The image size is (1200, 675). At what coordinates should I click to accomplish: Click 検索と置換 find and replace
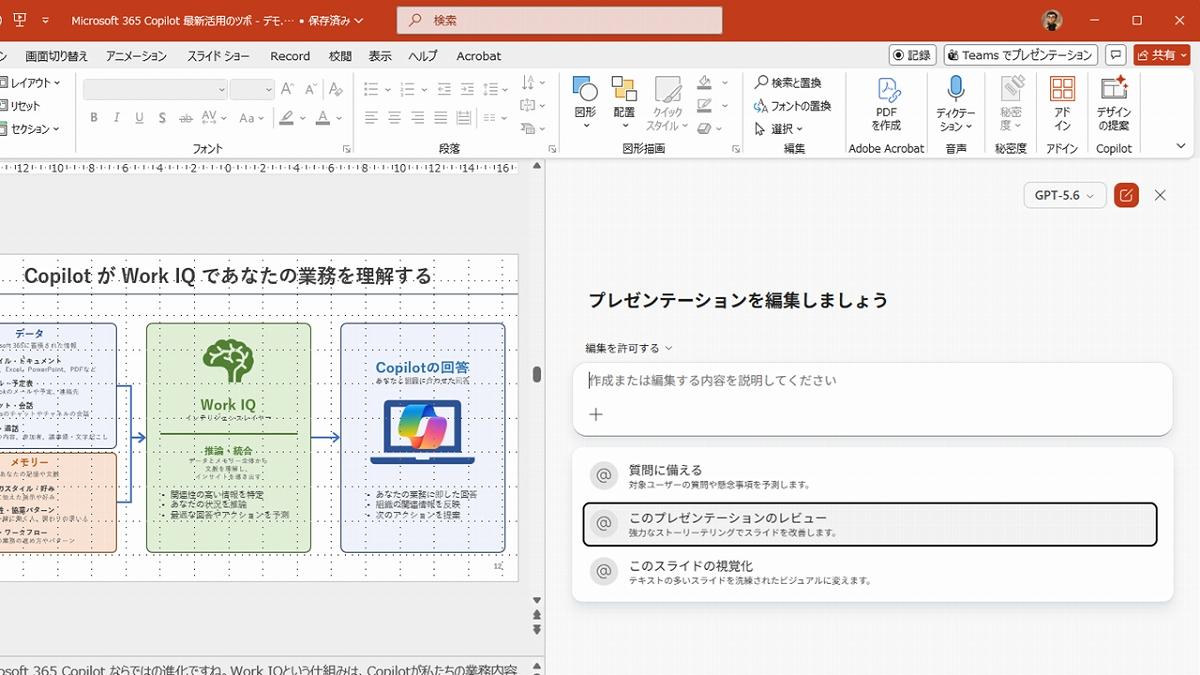[x=788, y=82]
